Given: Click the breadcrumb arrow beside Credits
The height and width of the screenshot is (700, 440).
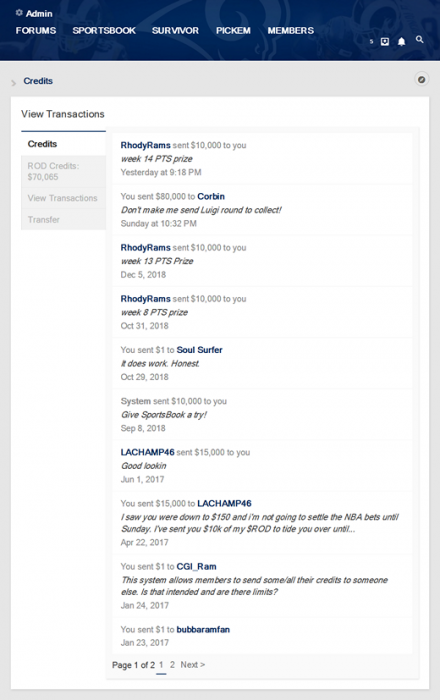Looking at the screenshot, I should tap(13, 83).
